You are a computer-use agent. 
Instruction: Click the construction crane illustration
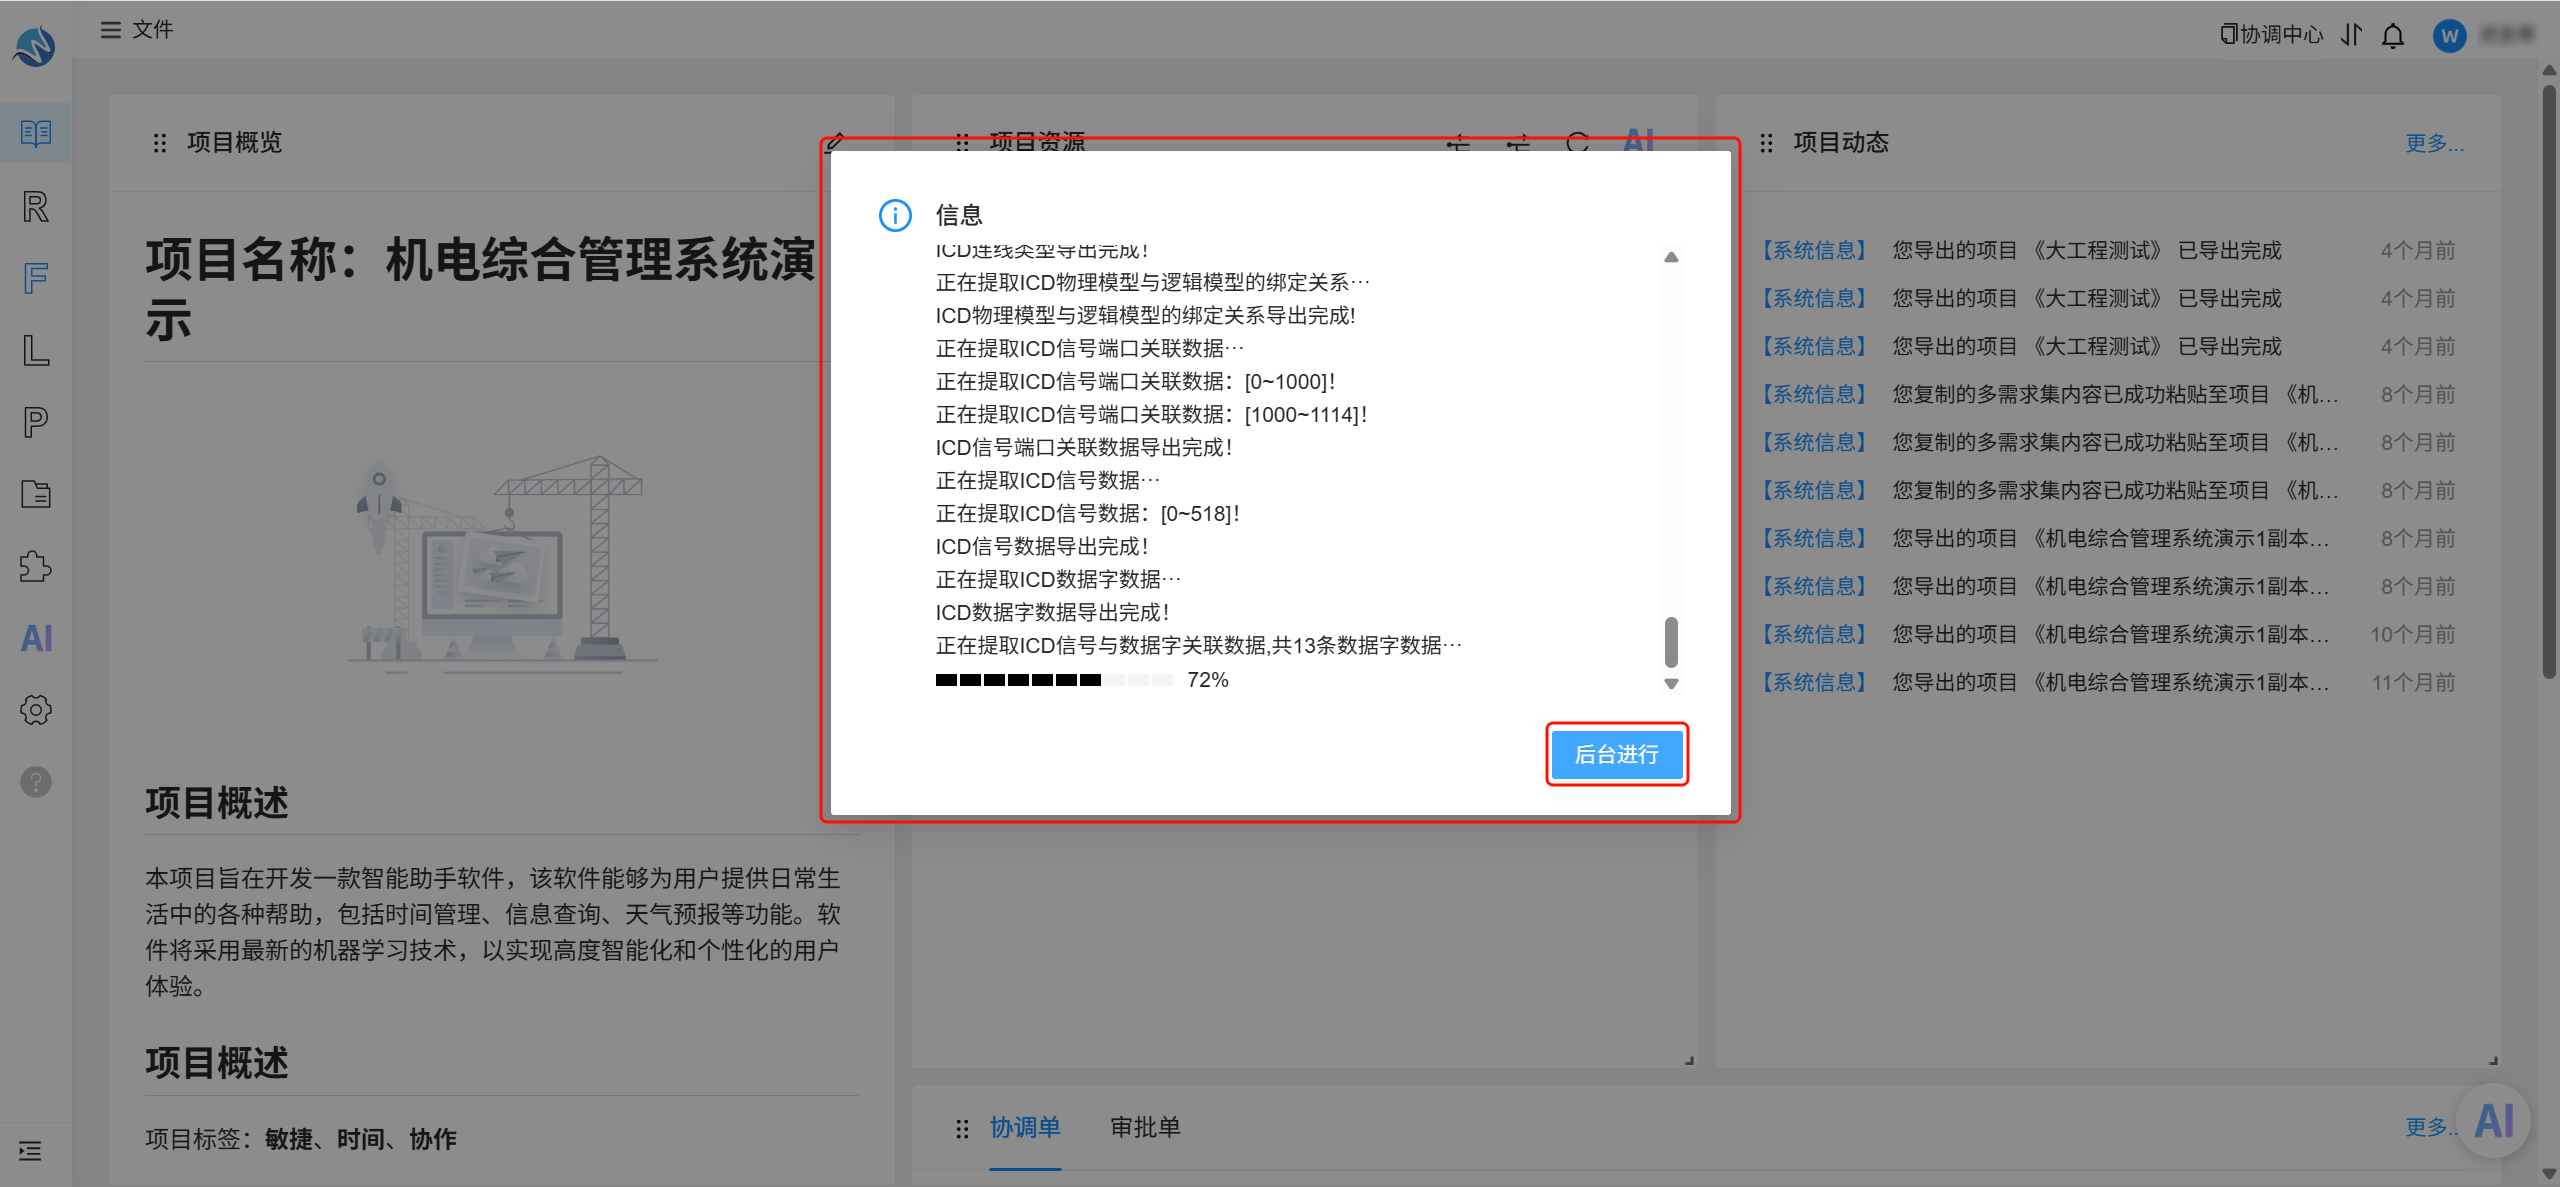(502, 563)
